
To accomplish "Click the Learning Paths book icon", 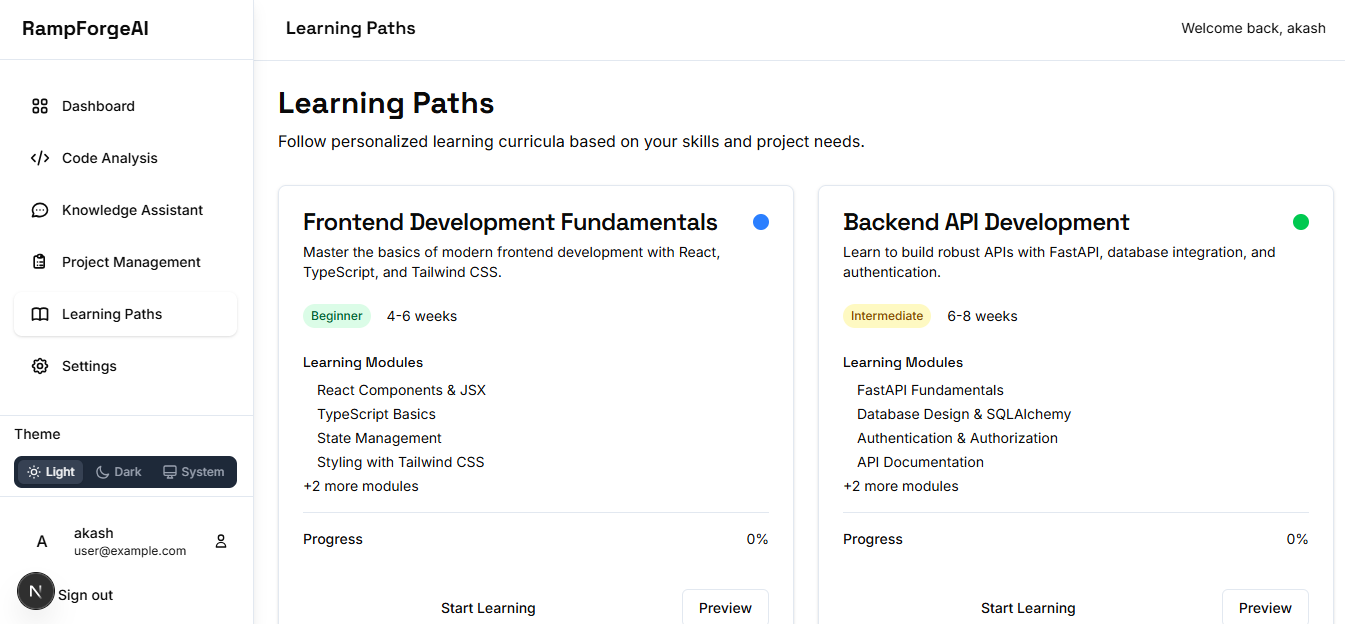I will (x=40, y=314).
